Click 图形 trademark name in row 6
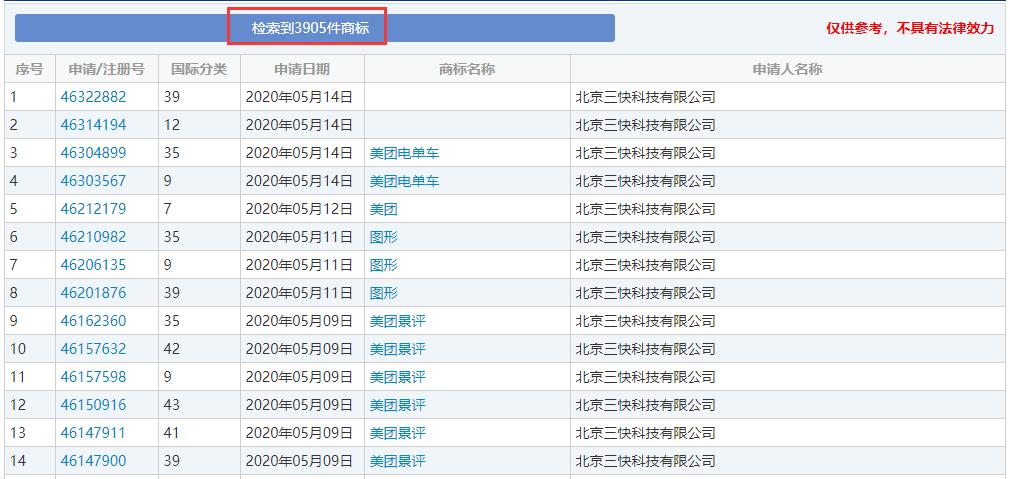 (x=383, y=237)
